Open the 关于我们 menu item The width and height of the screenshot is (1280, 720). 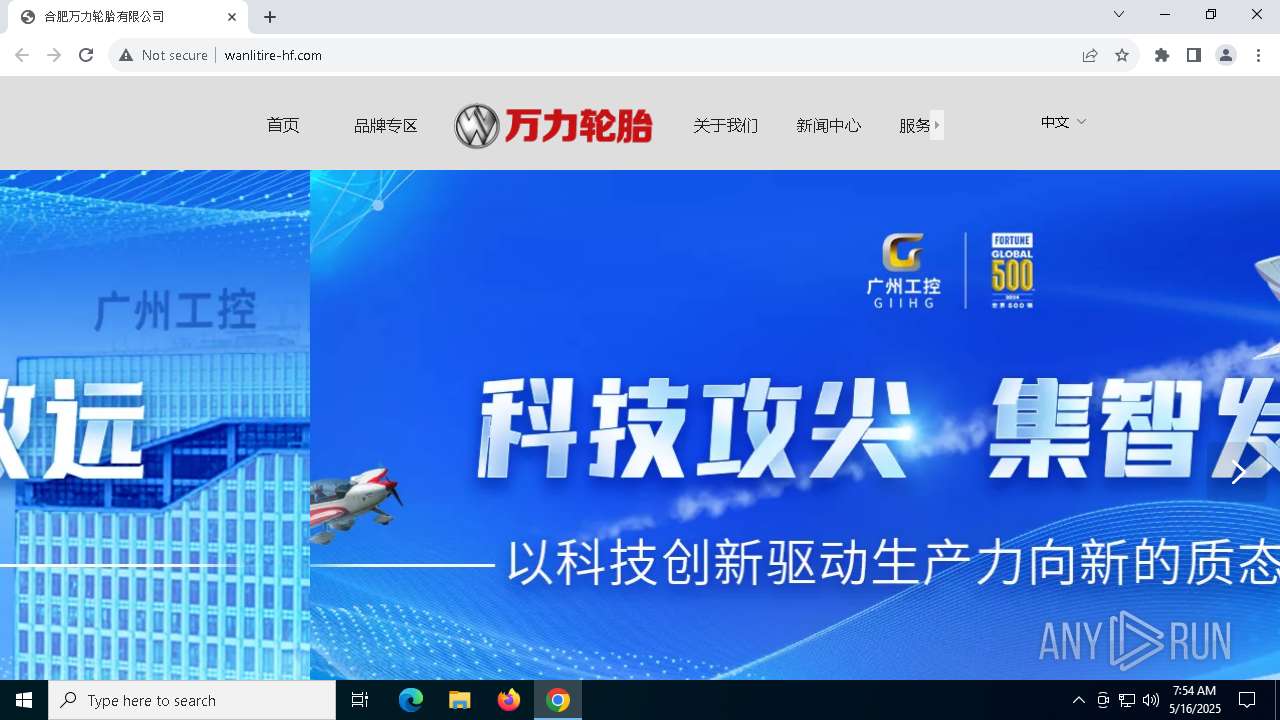[x=726, y=125]
